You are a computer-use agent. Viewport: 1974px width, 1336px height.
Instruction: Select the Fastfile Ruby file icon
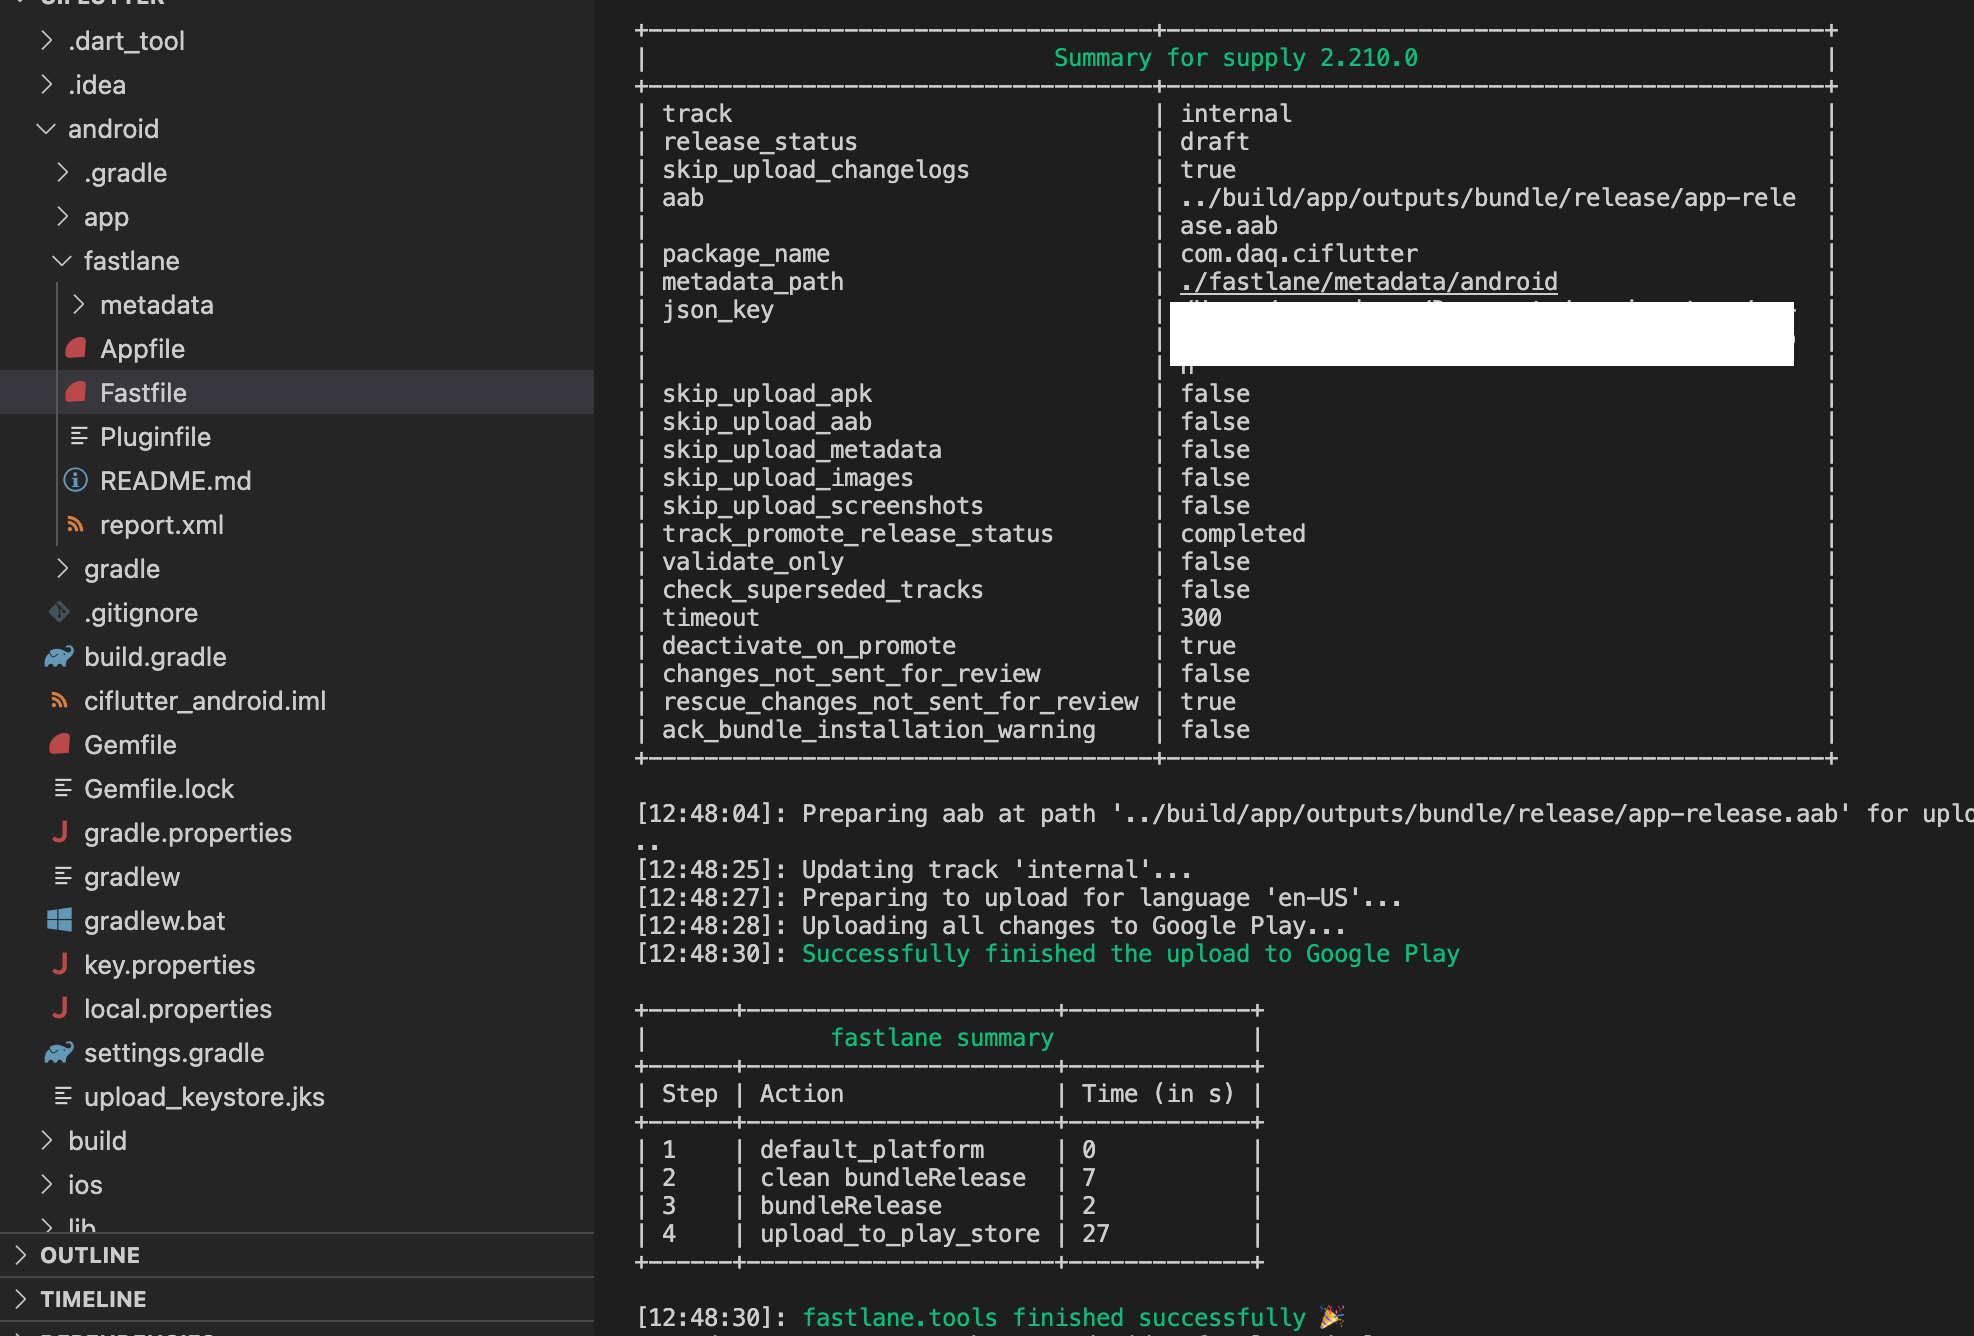click(x=76, y=392)
